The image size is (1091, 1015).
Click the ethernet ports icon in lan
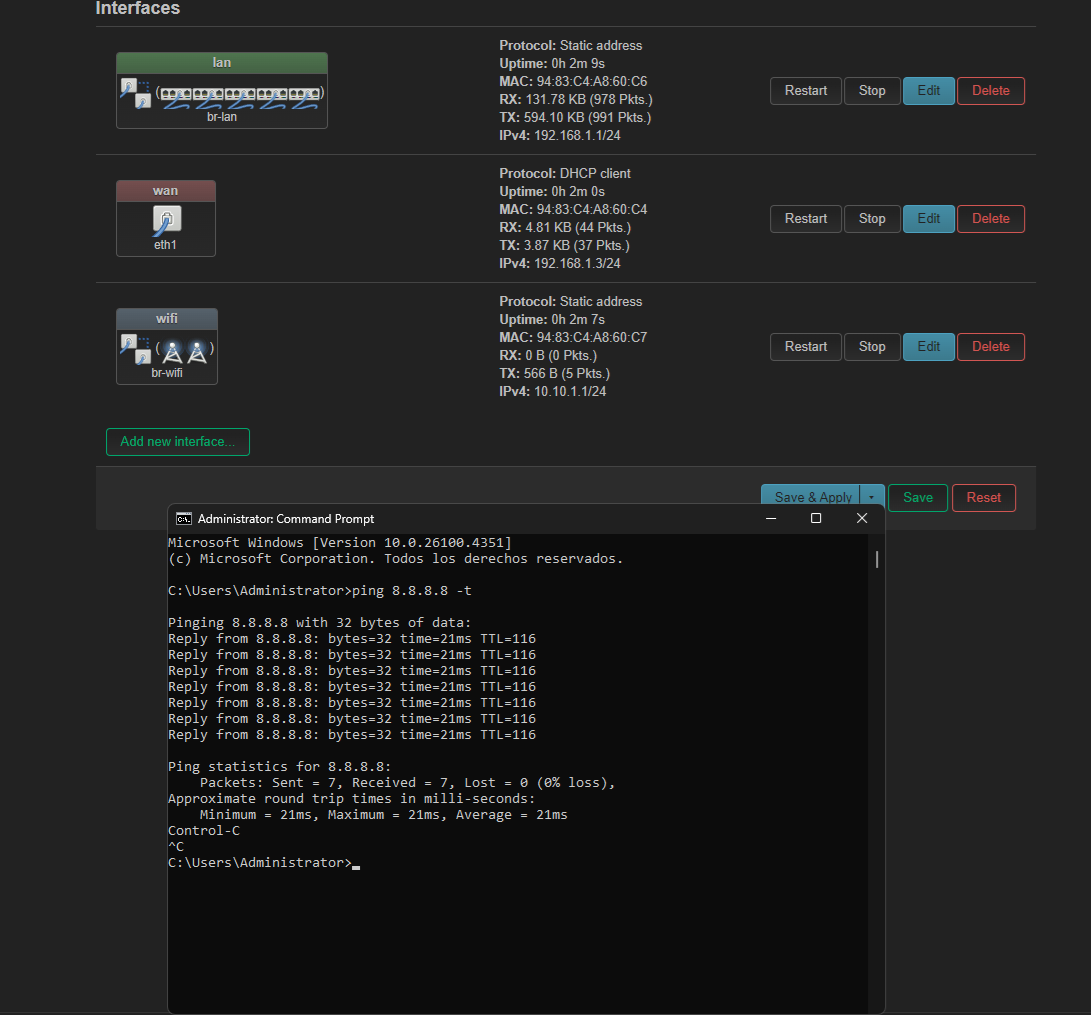pos(240,96)
